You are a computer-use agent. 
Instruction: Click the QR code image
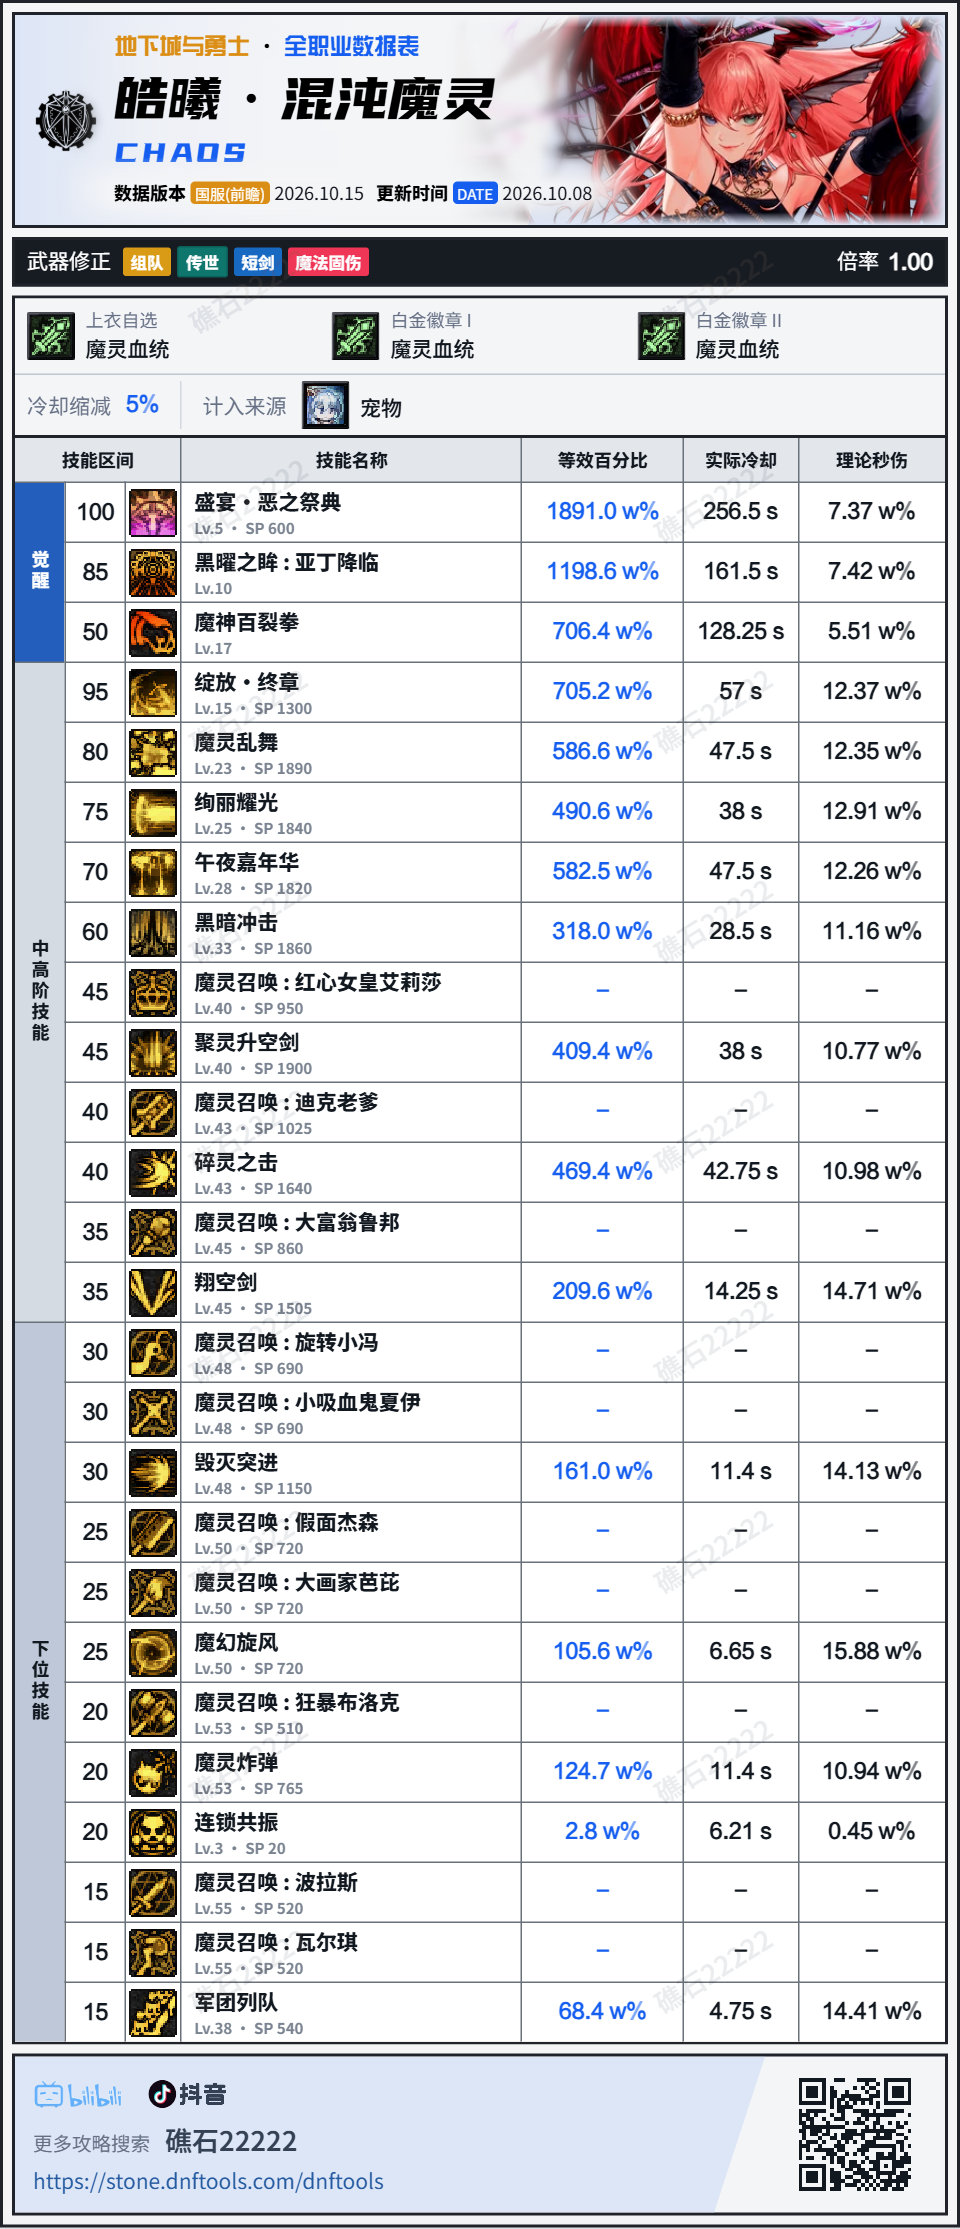click(855, 2134)
